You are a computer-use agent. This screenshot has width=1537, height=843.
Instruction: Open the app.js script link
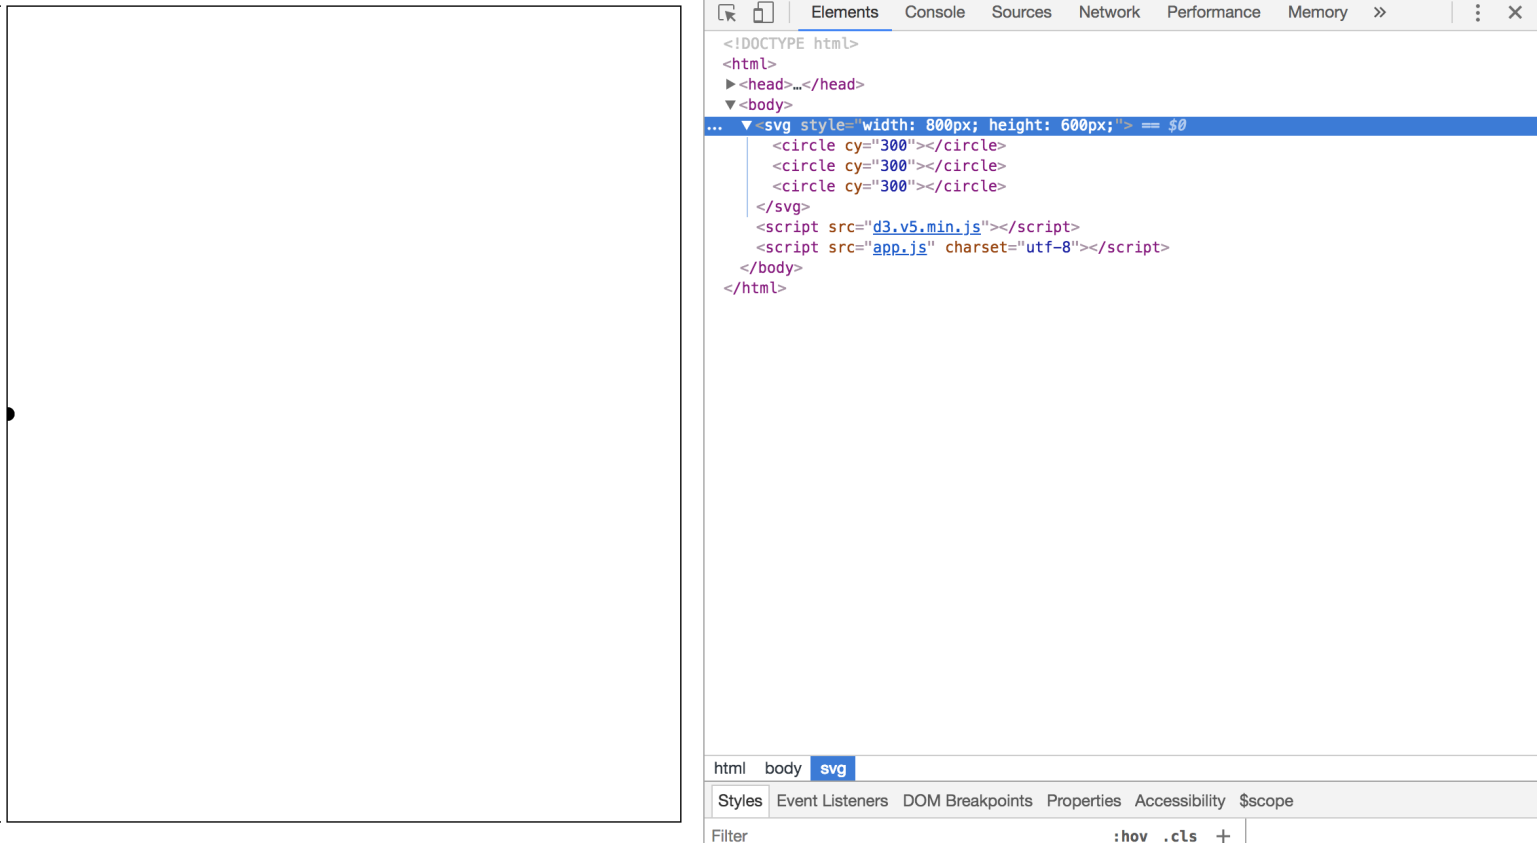tap(899, 247)
